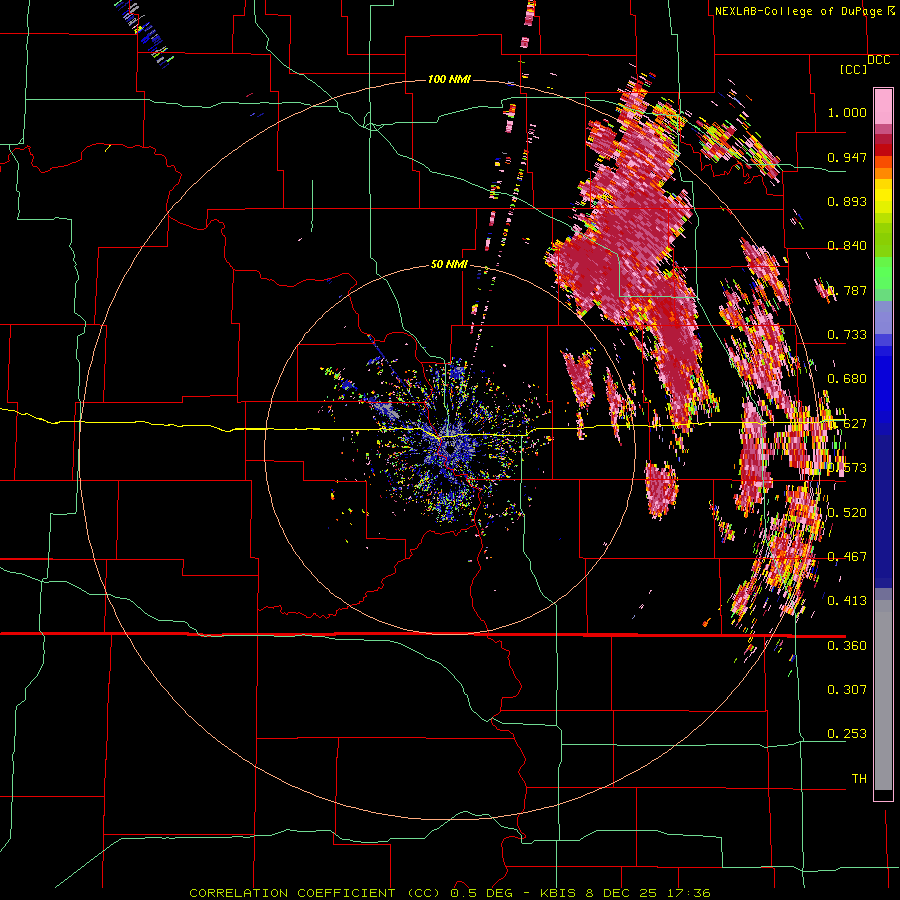The image size is (900, 900).
Task: Click the 0.573 value on the color scale
Action: click(x=847, y=468)
